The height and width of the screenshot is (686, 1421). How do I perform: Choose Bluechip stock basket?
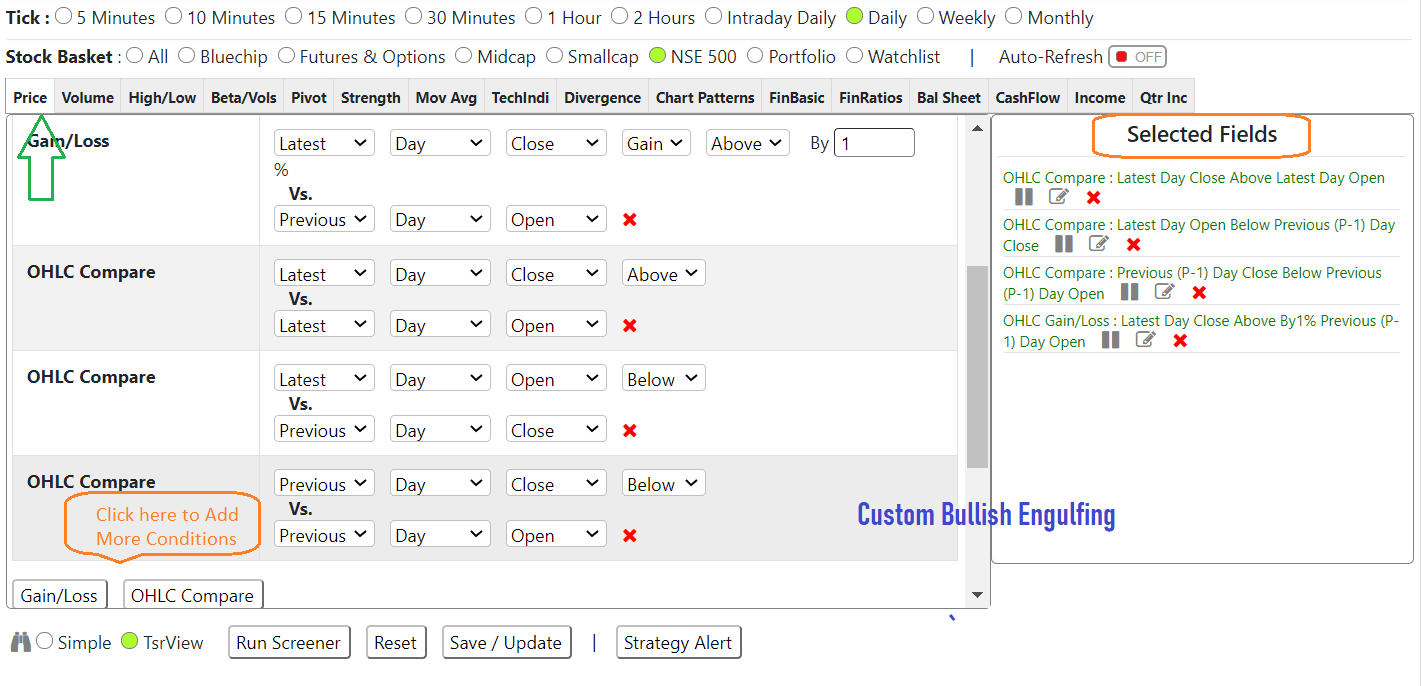[x=187, y=56]
